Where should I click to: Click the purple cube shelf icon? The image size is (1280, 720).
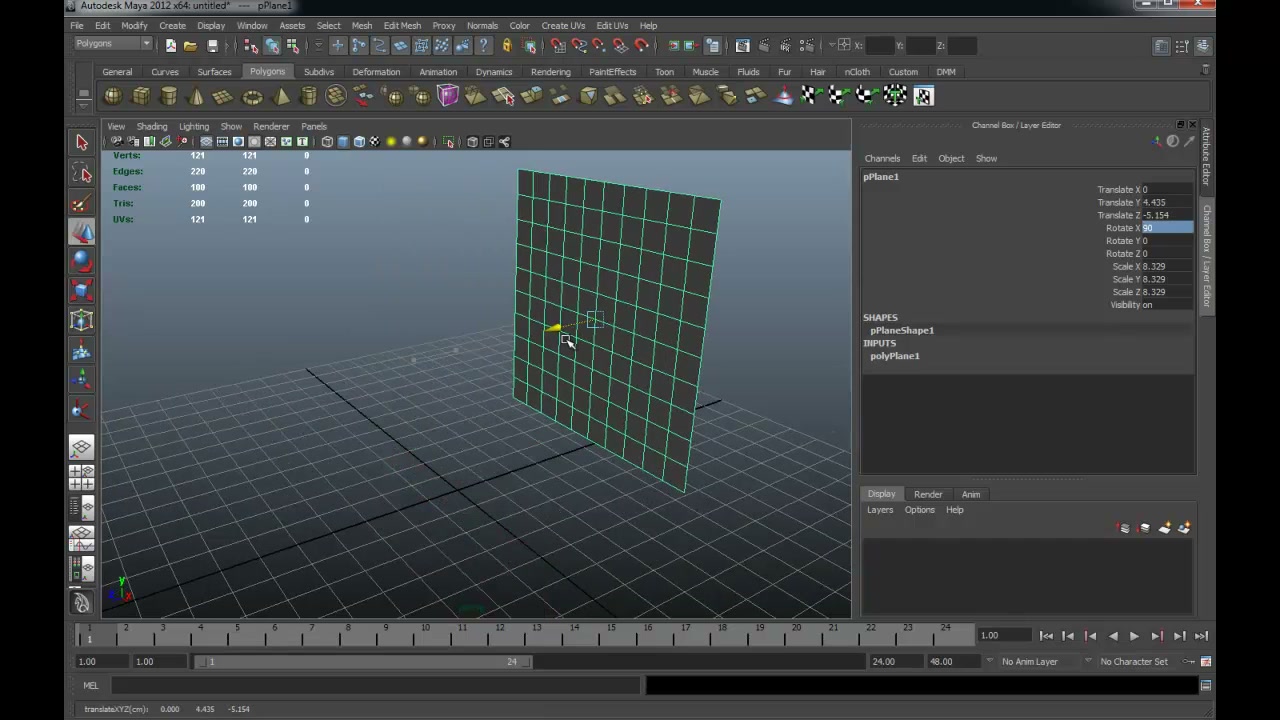pos(447,96)
